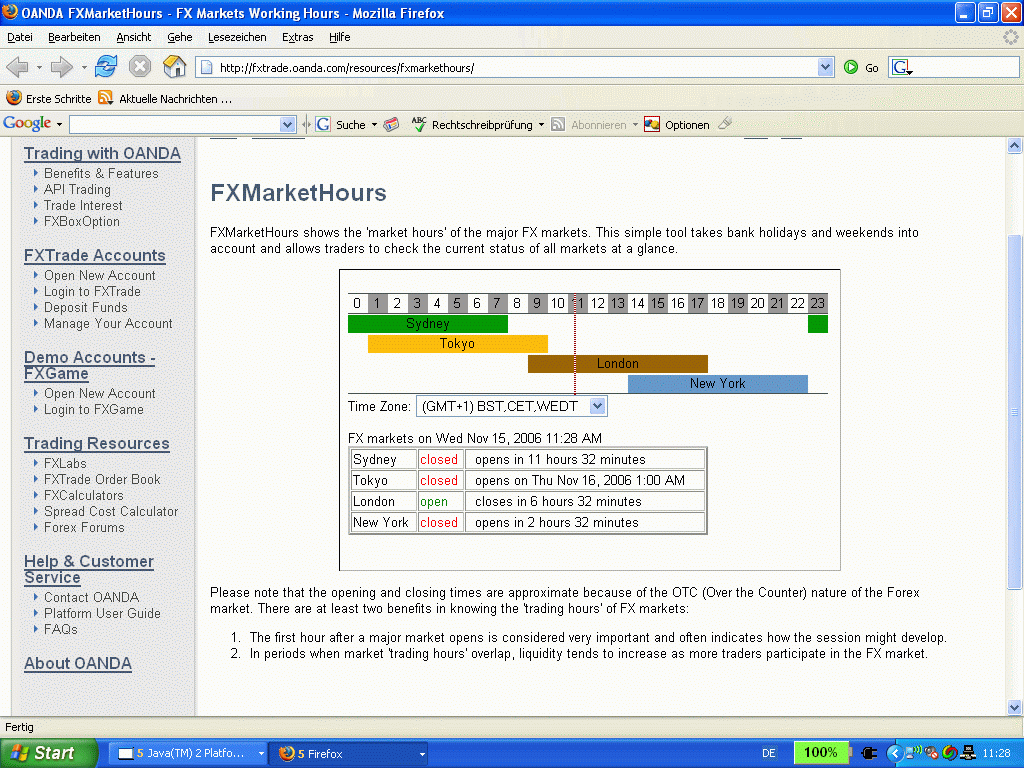Open the Abonnieren dropdown arrow
Image resolution: width=1024 pixels, height=768 pixels.
635,125
